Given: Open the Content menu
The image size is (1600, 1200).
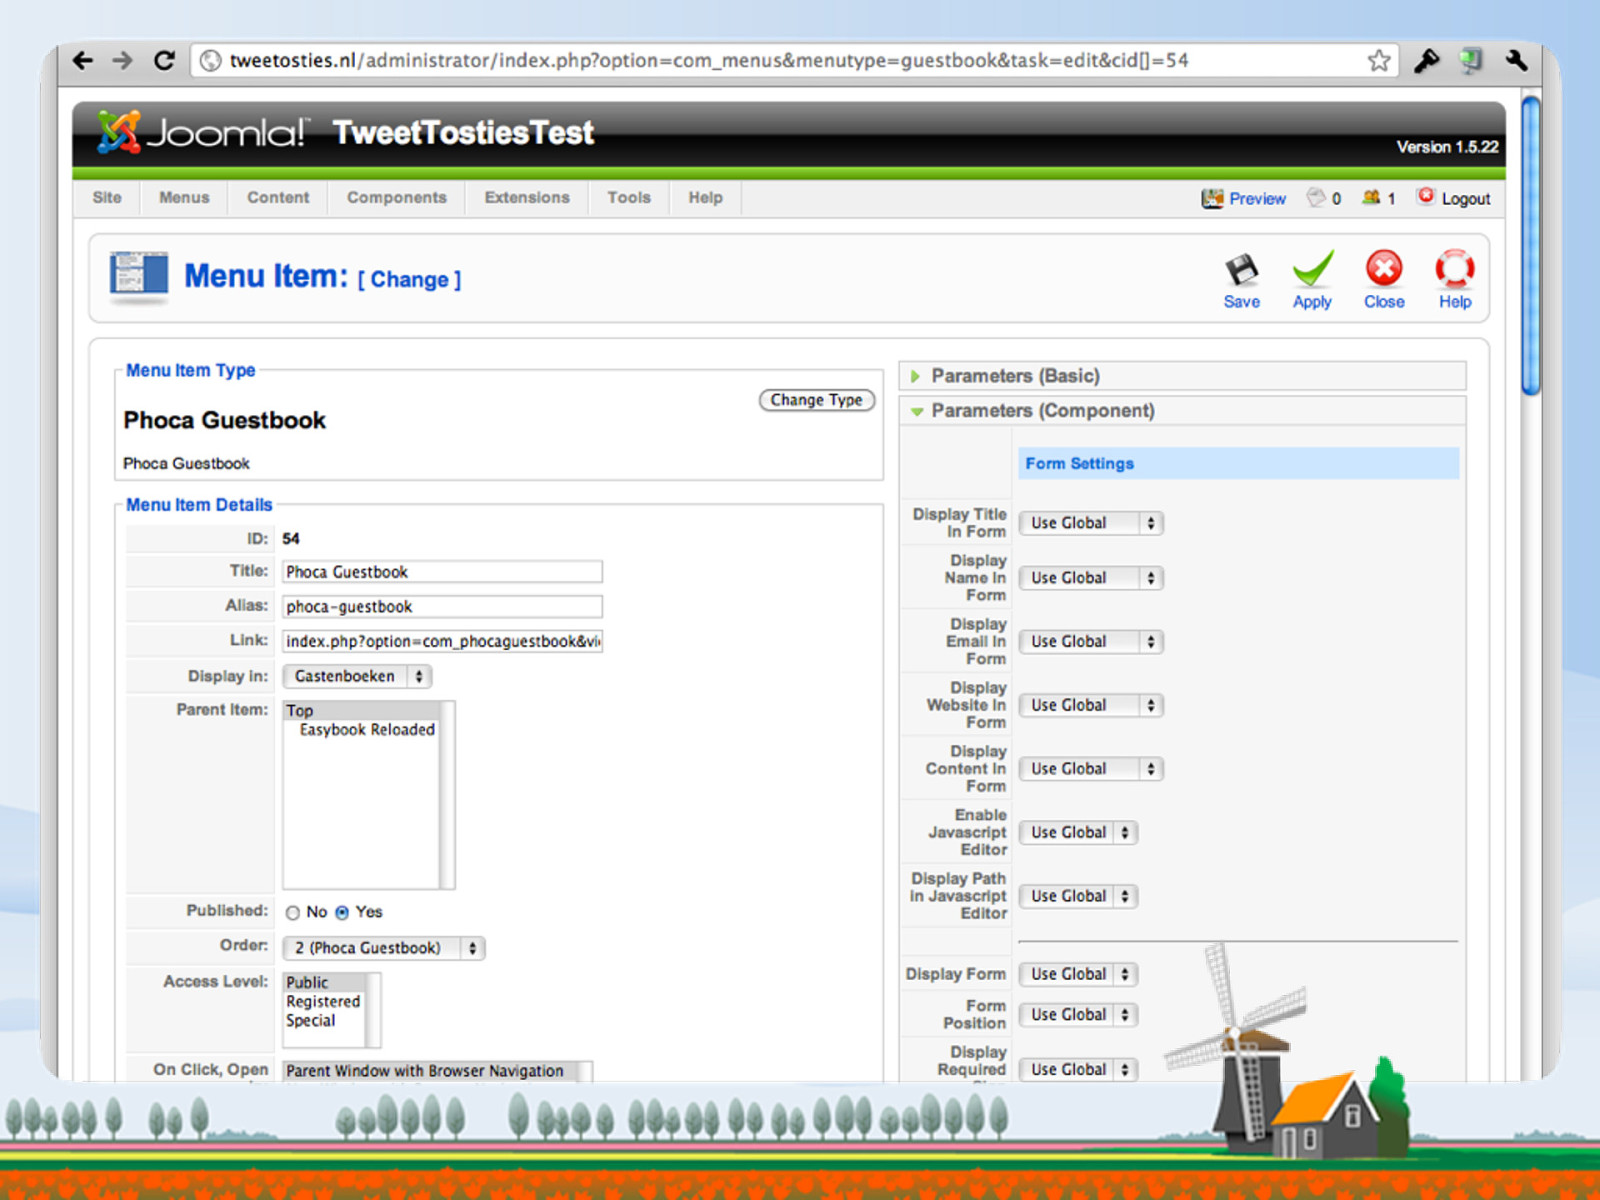Looking at the screenshot, I should pos(278,197).
